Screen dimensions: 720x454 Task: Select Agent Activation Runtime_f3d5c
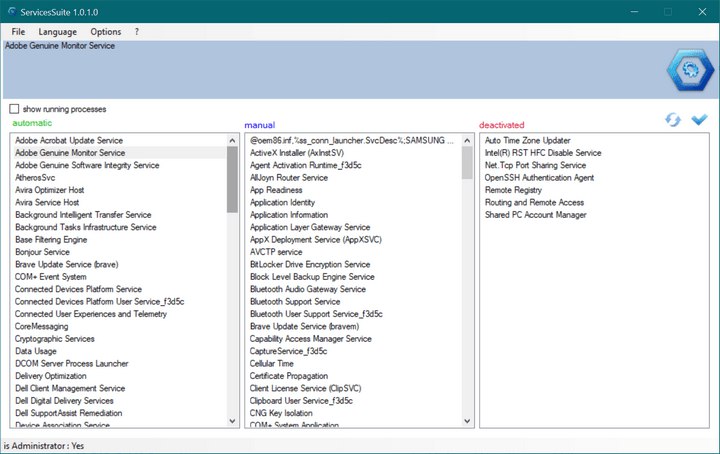[x=305, y=165]
